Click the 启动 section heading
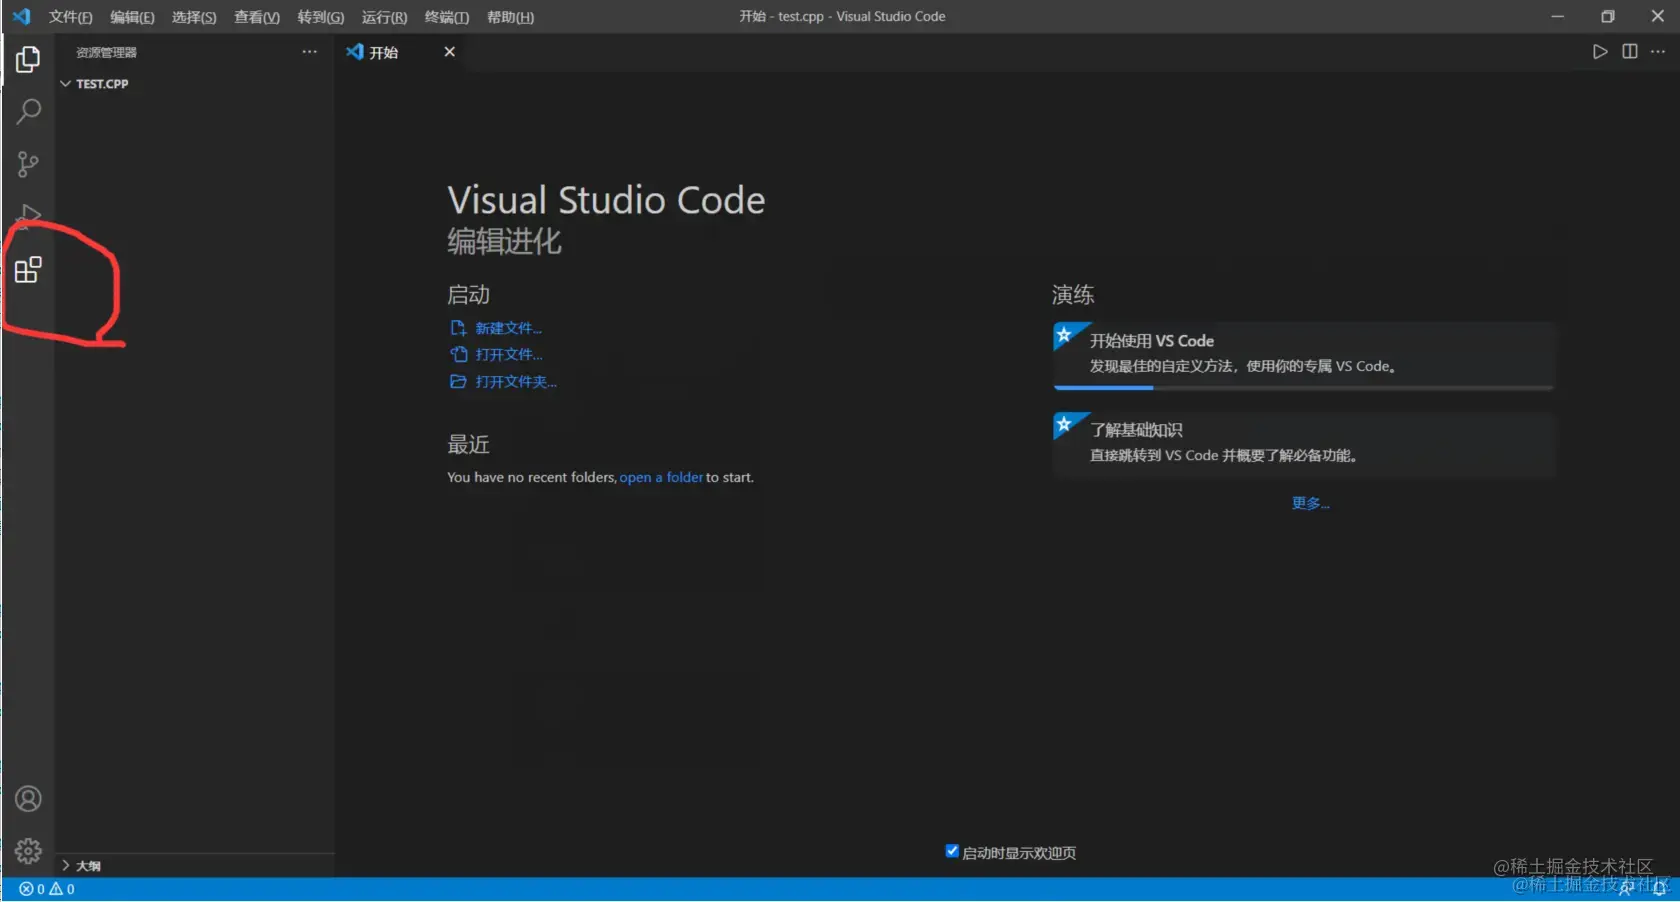1680x902 pixels. [468, 294]
